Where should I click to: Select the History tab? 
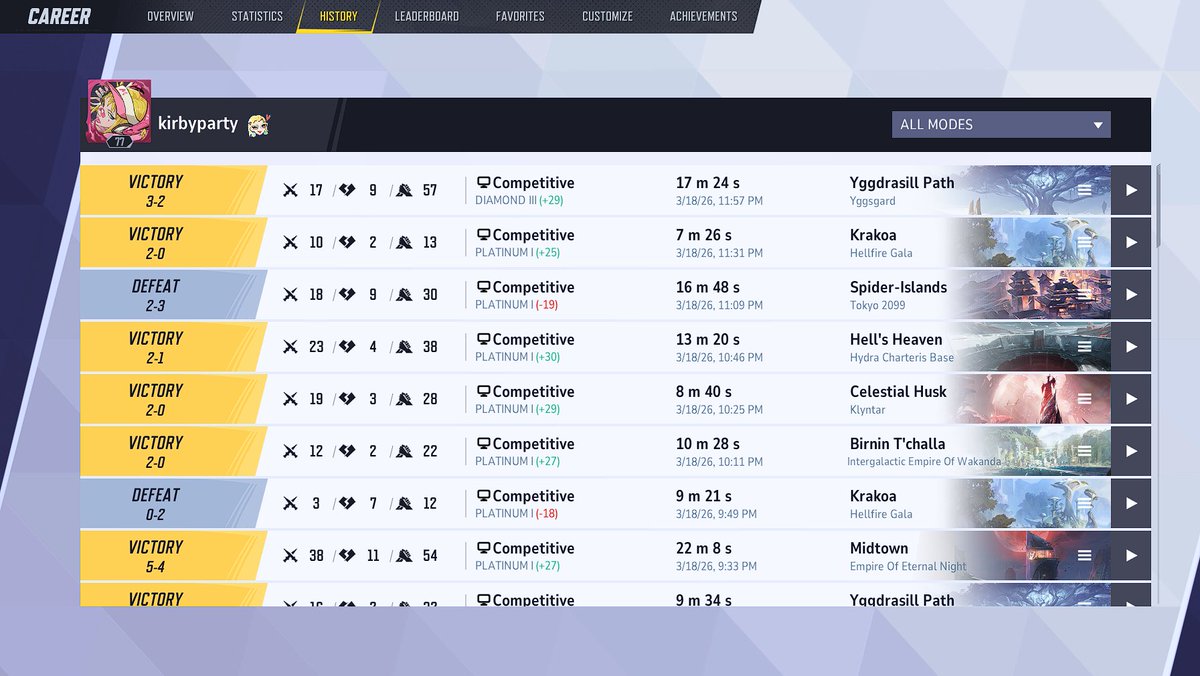(338, 16)
